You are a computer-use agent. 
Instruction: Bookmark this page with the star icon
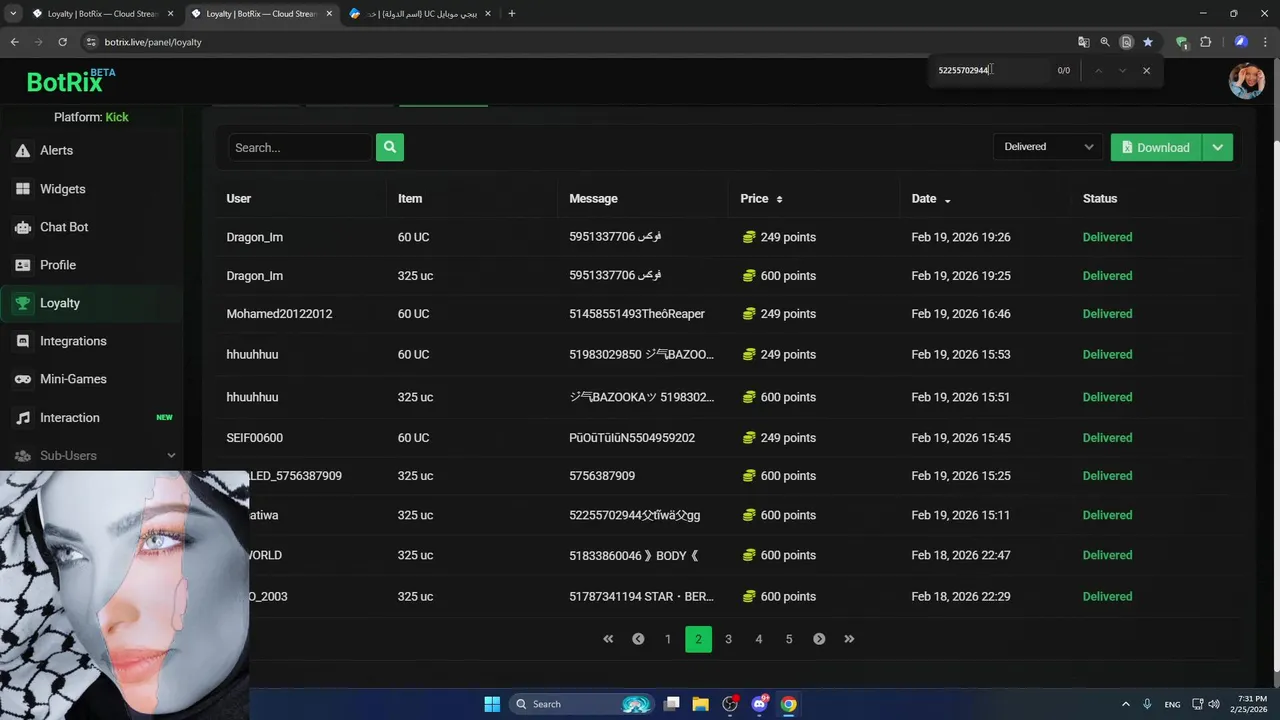point(1148,42)
